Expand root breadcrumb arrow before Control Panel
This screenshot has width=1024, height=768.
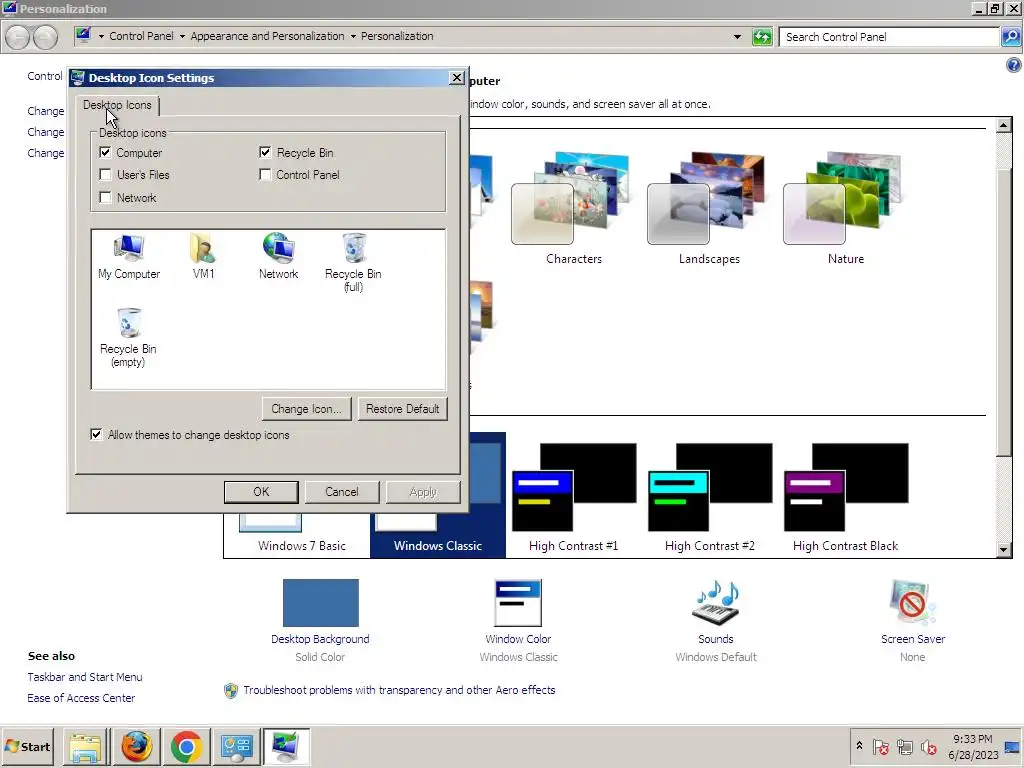(101, 37)
